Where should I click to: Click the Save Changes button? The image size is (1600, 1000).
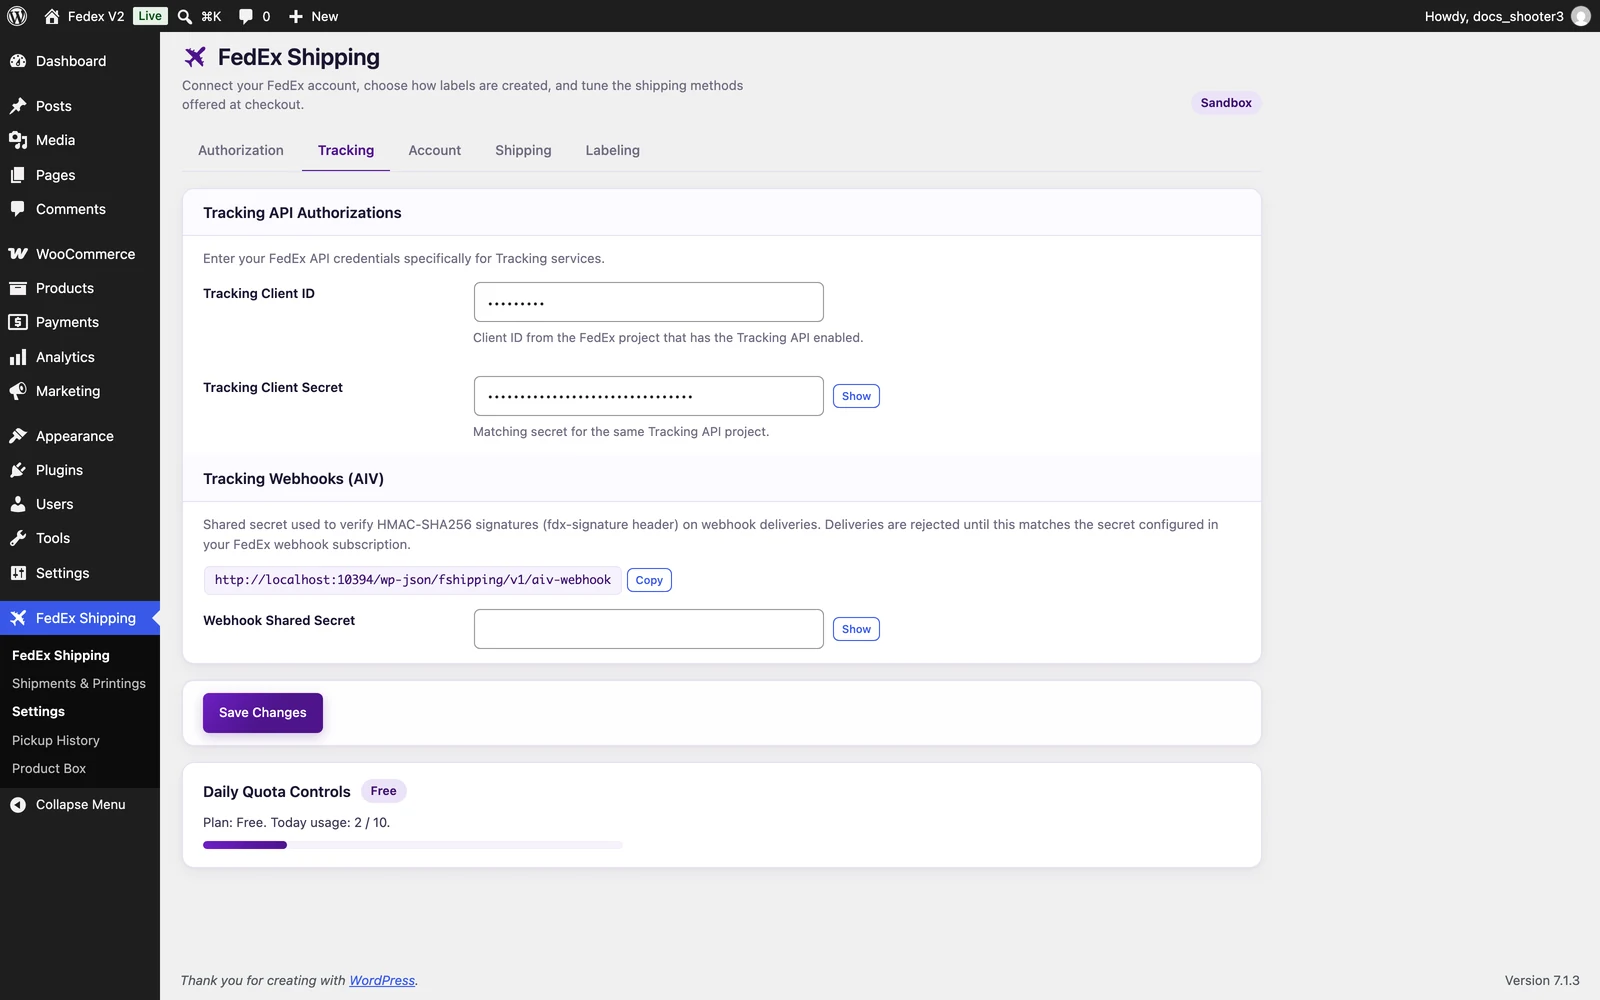click(263, 713)
